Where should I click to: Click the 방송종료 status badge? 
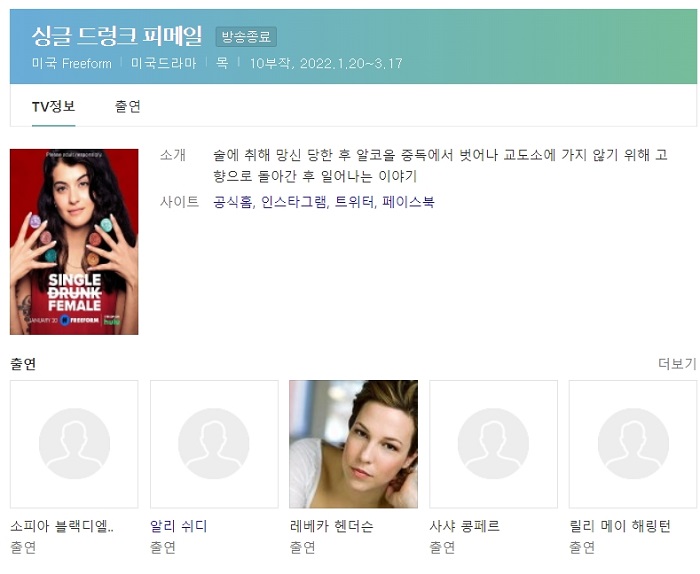(x=246, y=37)
